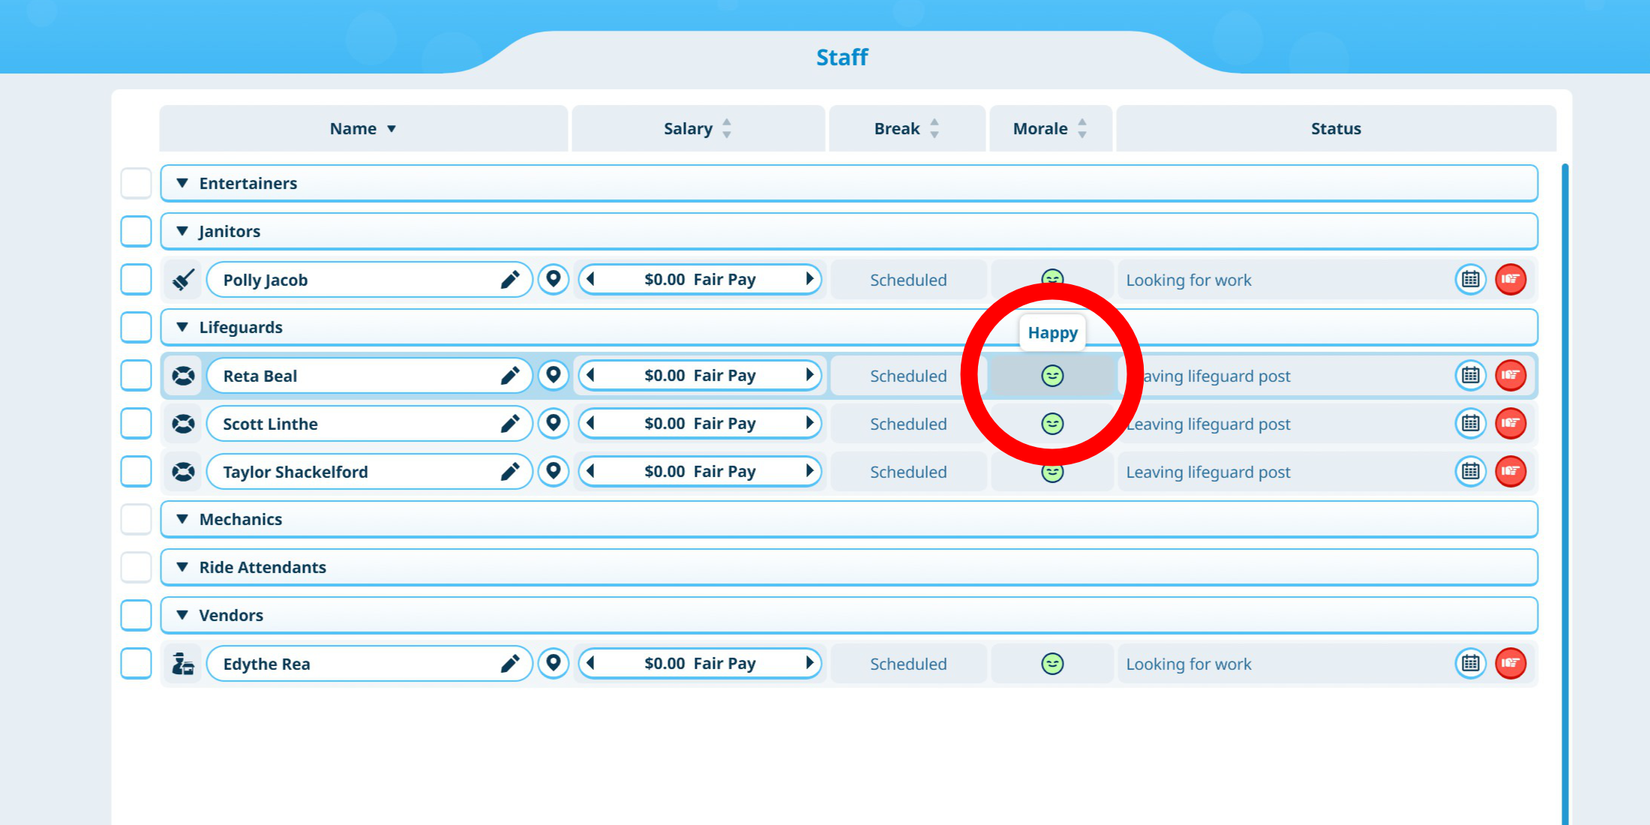This screenshot has height=825, width=1650.
Task: Toggle the Vendors section arrow
Action: point(182,616)
